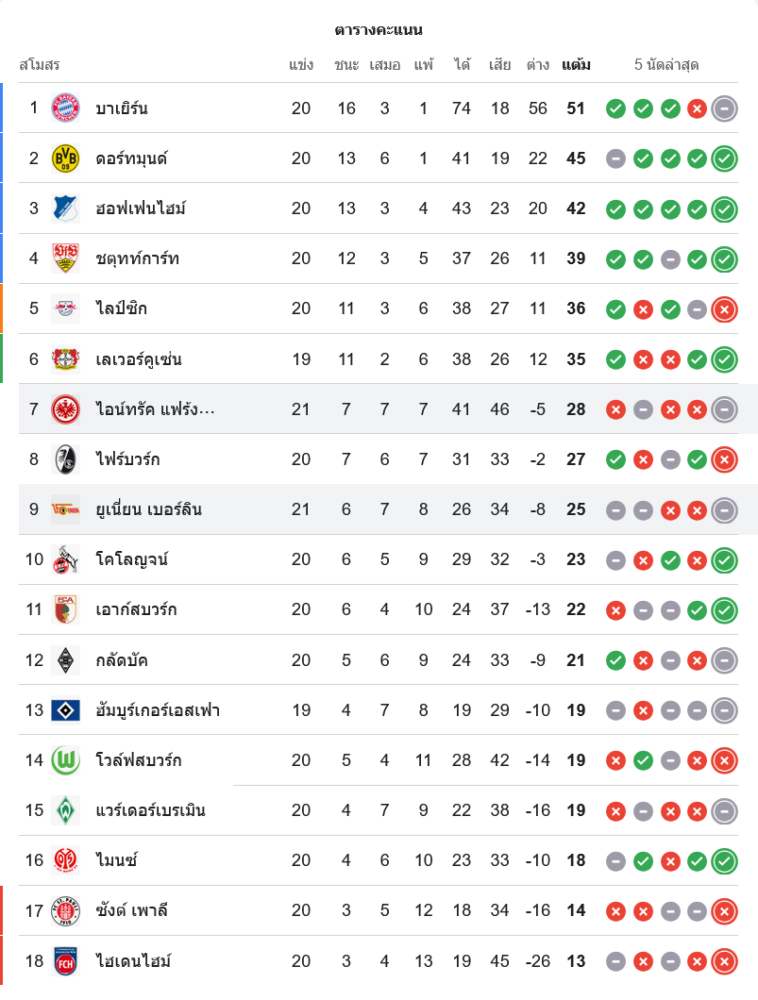Click the Bayern Munich club logo

pyautogui.click(x=66, y=108)
